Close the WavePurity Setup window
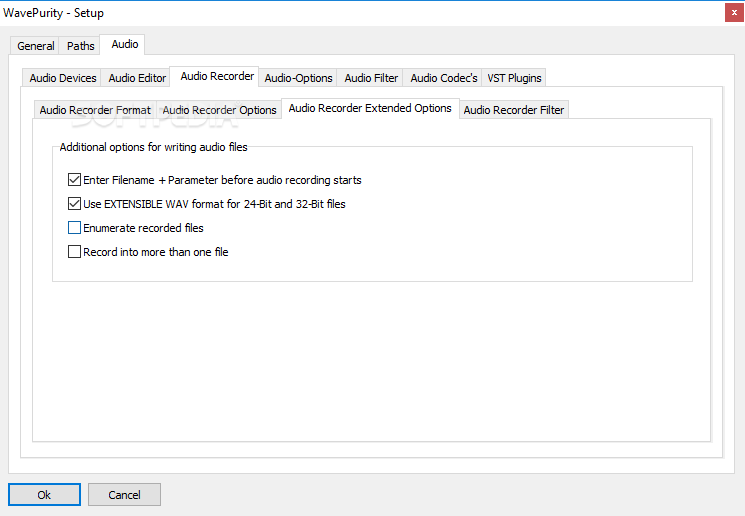Image resolution: width=745 pixels, height=516 pixels. 734,13
